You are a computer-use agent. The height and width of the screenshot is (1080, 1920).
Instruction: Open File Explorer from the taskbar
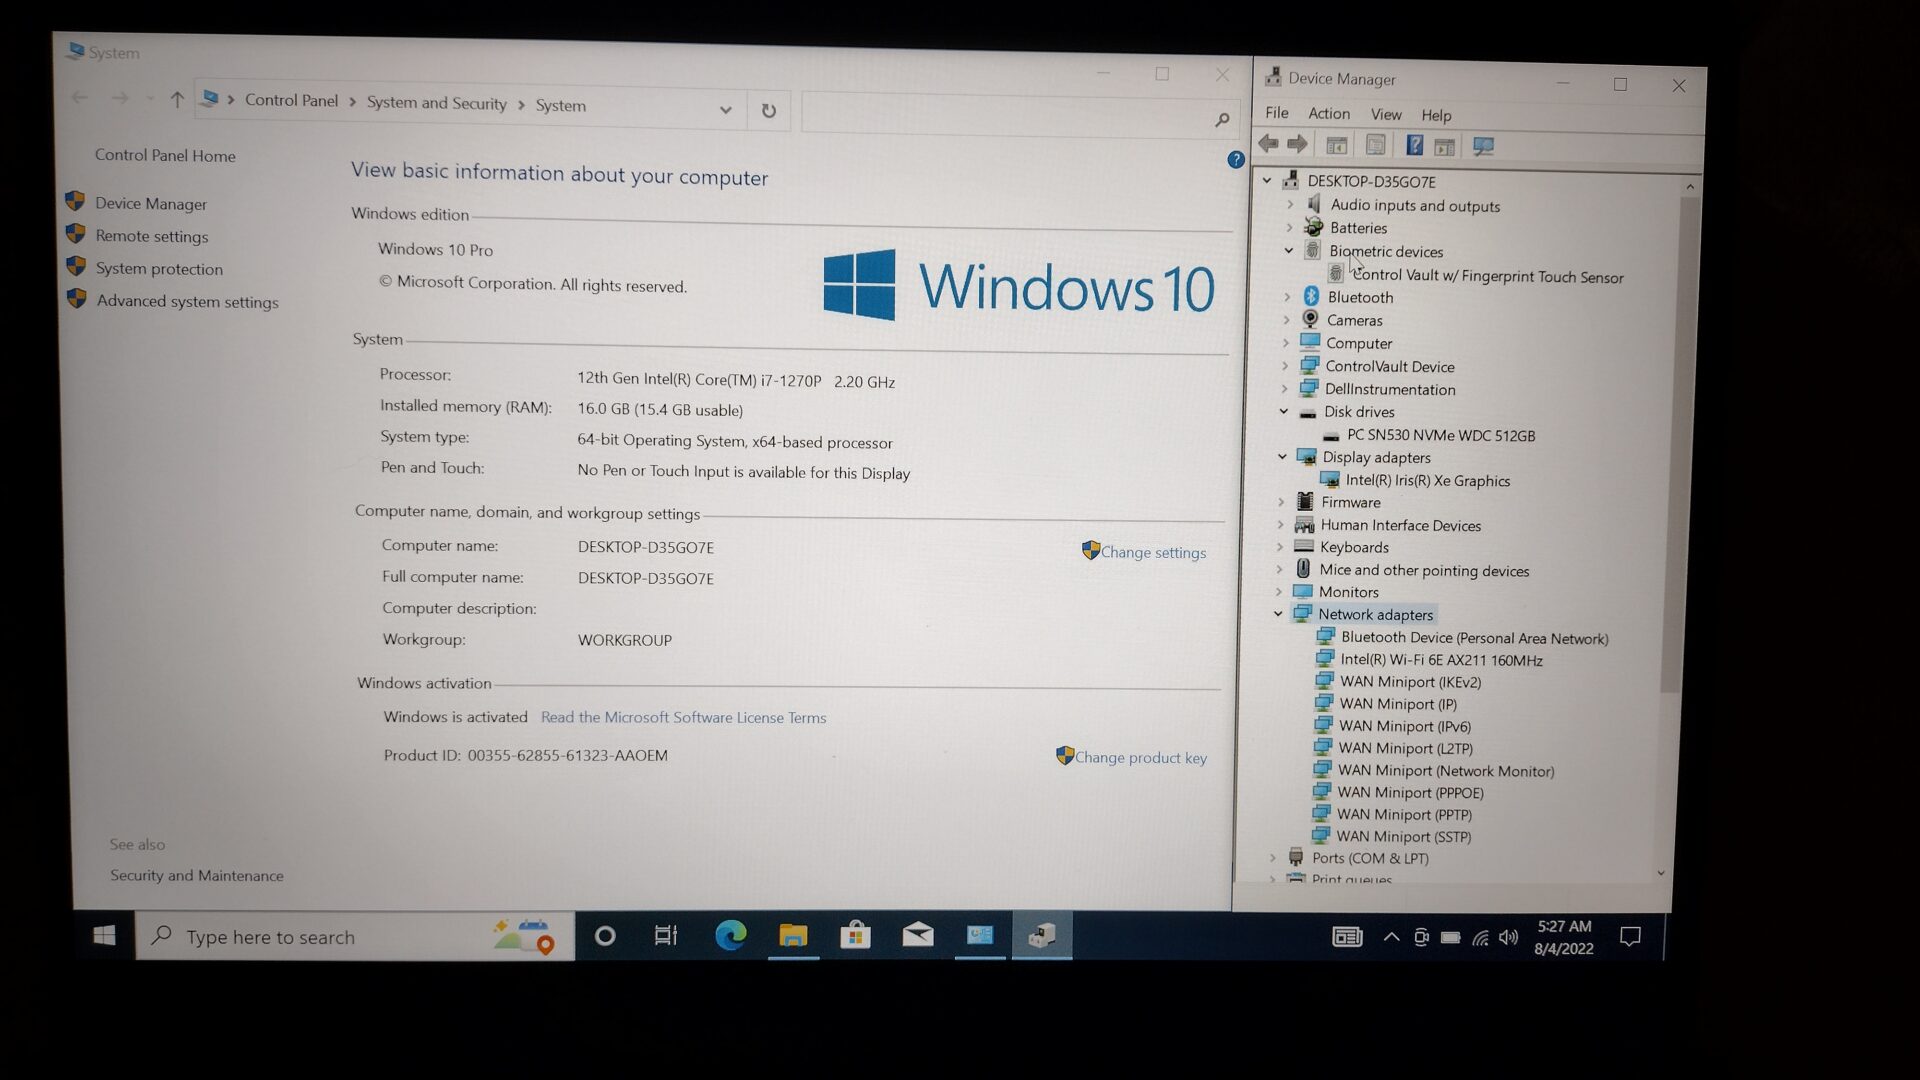[793, 936]
